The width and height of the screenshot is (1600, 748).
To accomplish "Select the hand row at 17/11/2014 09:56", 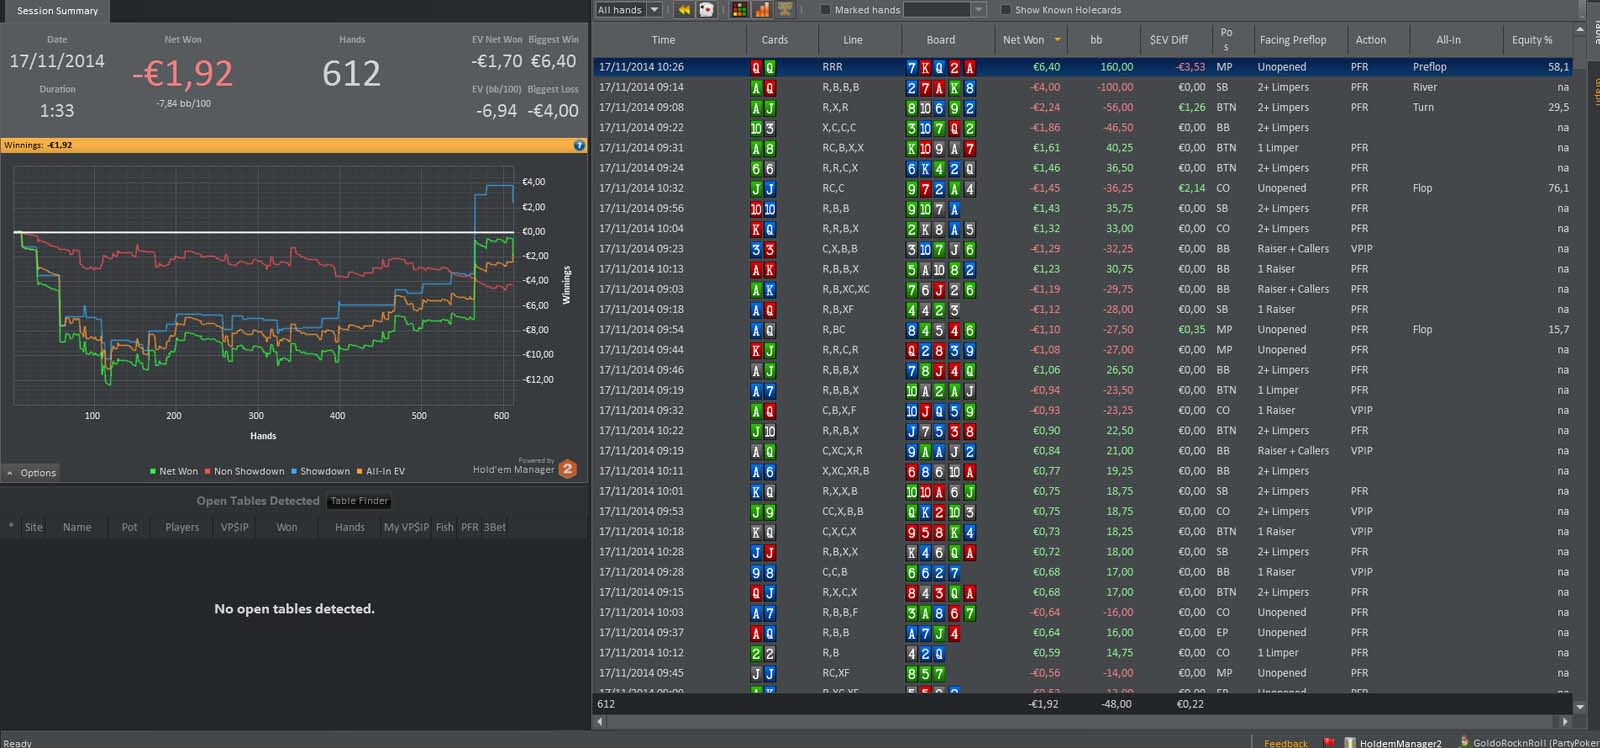I will tap(1083, 208).
